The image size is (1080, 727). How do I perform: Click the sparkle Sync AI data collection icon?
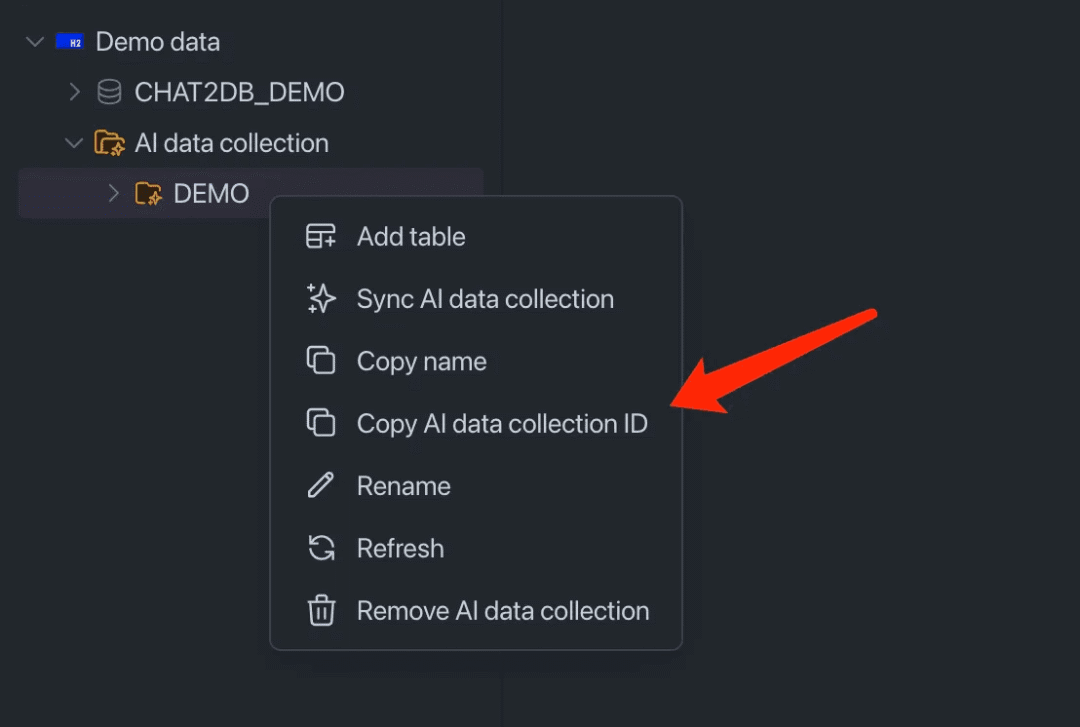click(x=321, y=299)
